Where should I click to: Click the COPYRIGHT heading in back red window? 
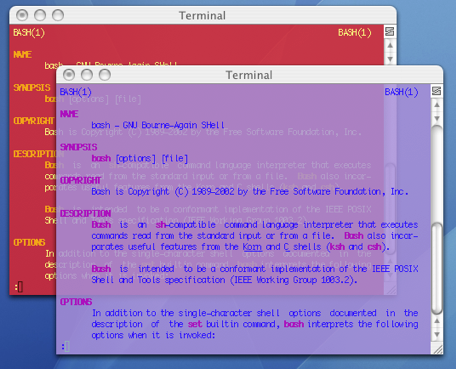tap(34, 121)
